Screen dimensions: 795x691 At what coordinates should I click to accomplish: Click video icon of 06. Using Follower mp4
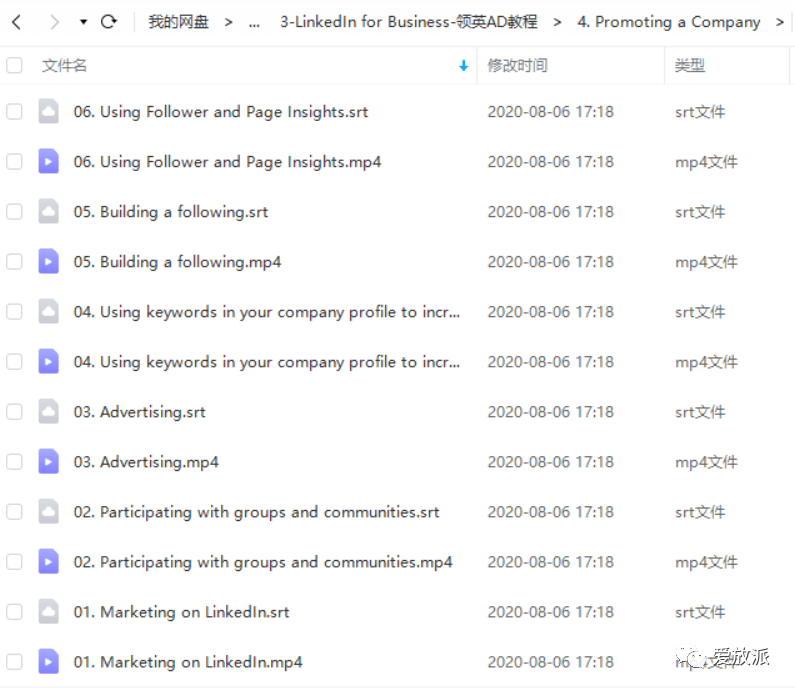[48, 162]
